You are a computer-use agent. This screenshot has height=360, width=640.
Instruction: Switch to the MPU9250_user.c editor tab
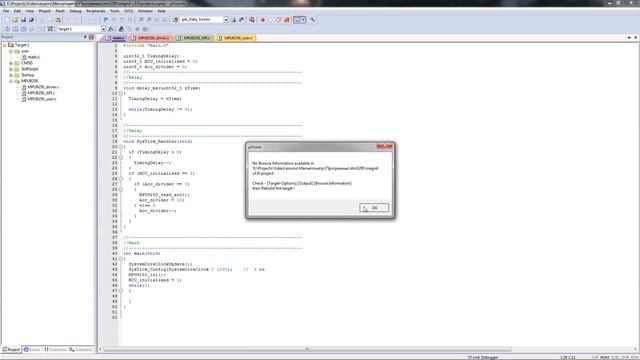(235, 38)
